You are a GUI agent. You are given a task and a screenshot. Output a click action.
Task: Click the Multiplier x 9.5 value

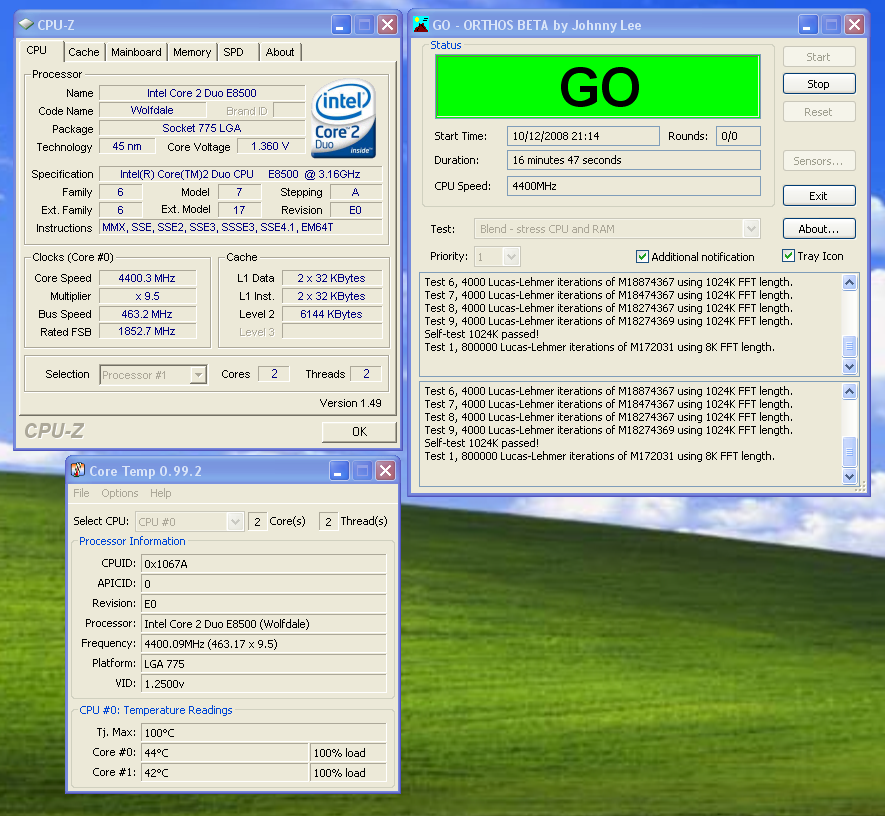[148, 296]
